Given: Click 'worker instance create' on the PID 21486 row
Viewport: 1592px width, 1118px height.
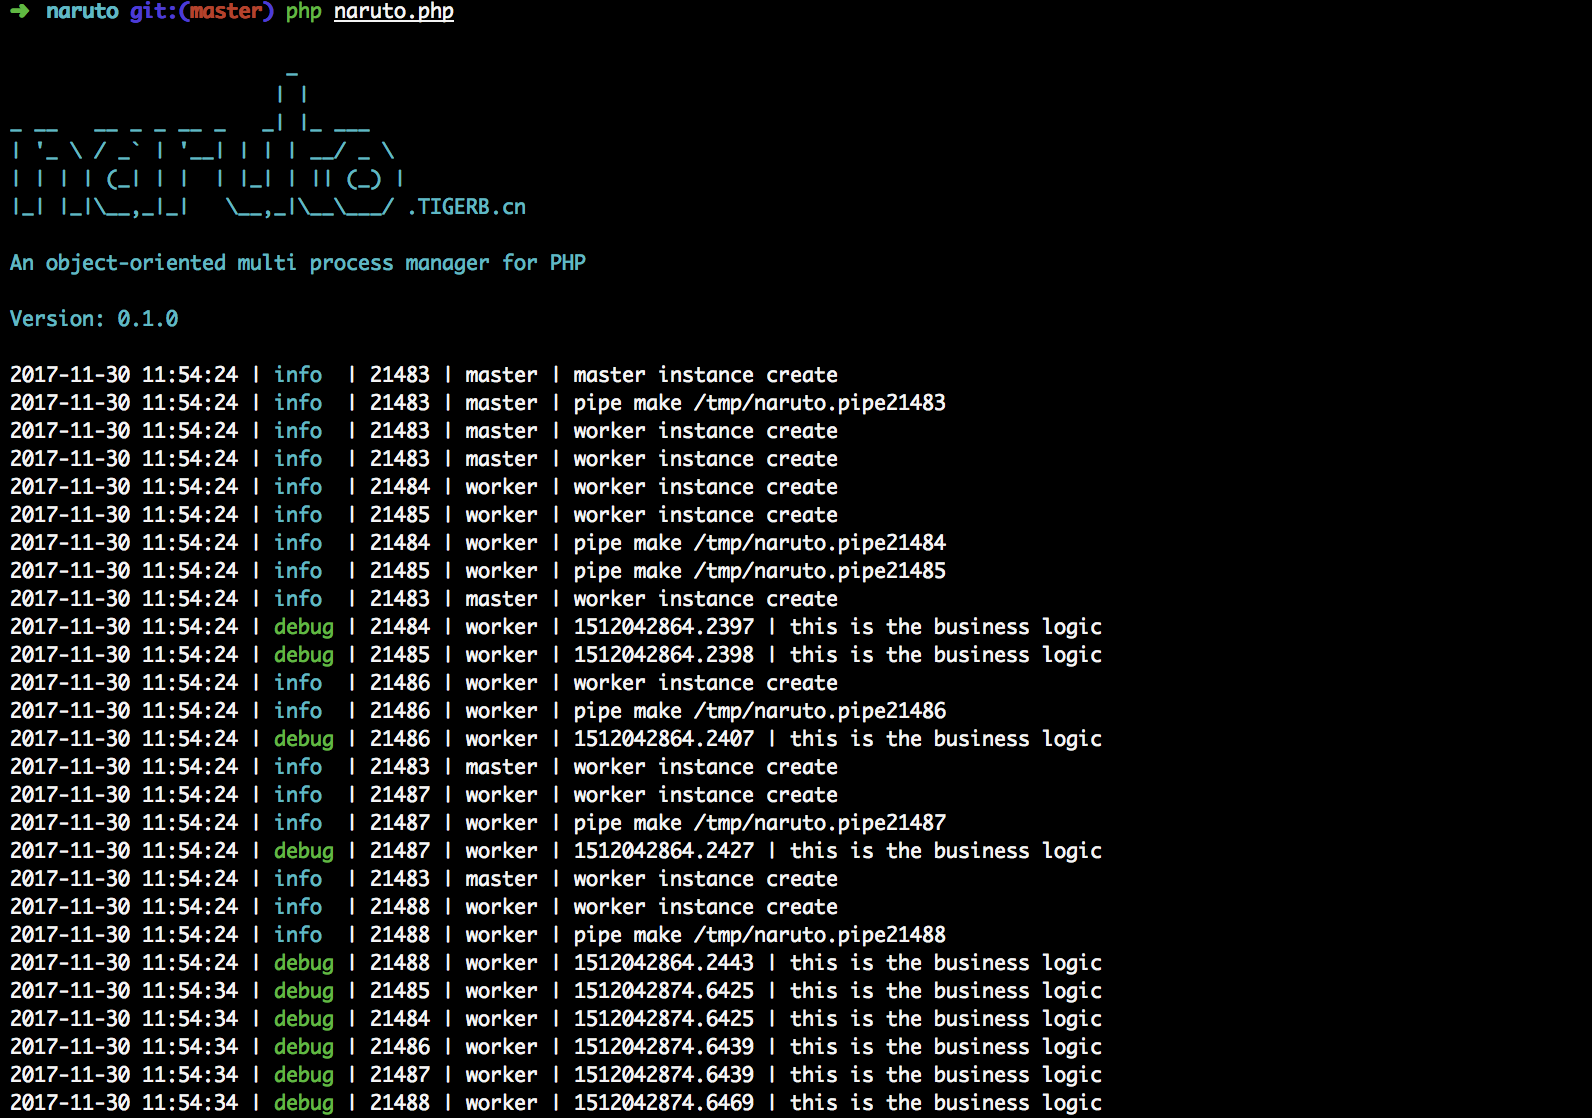Looking at the screenshot, I should tap(706, 683).
